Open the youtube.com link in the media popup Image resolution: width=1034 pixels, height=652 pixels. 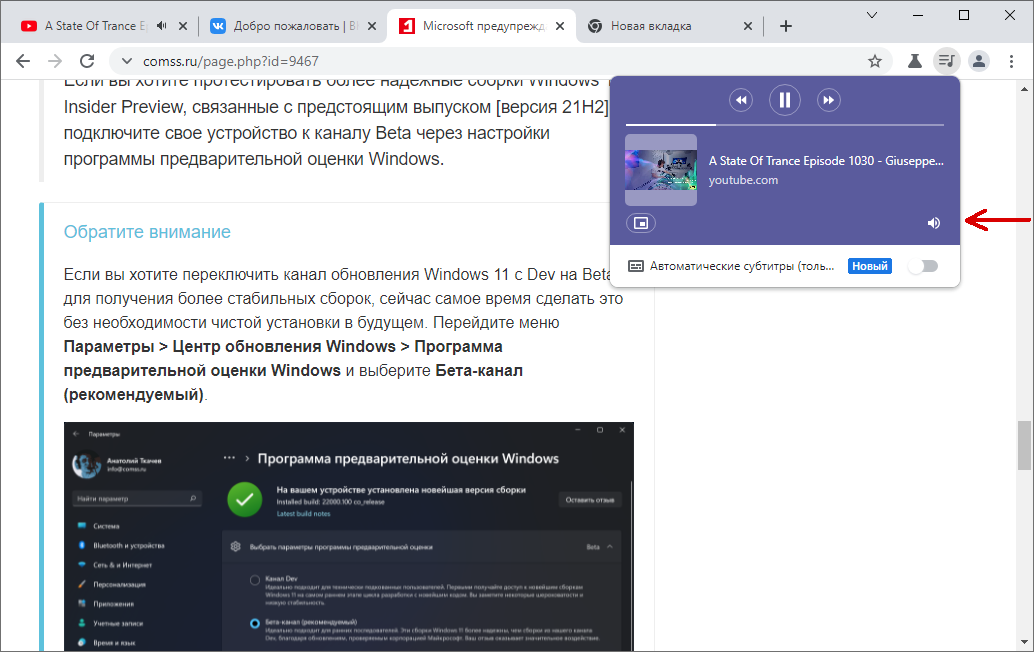(x=744, y=180)
